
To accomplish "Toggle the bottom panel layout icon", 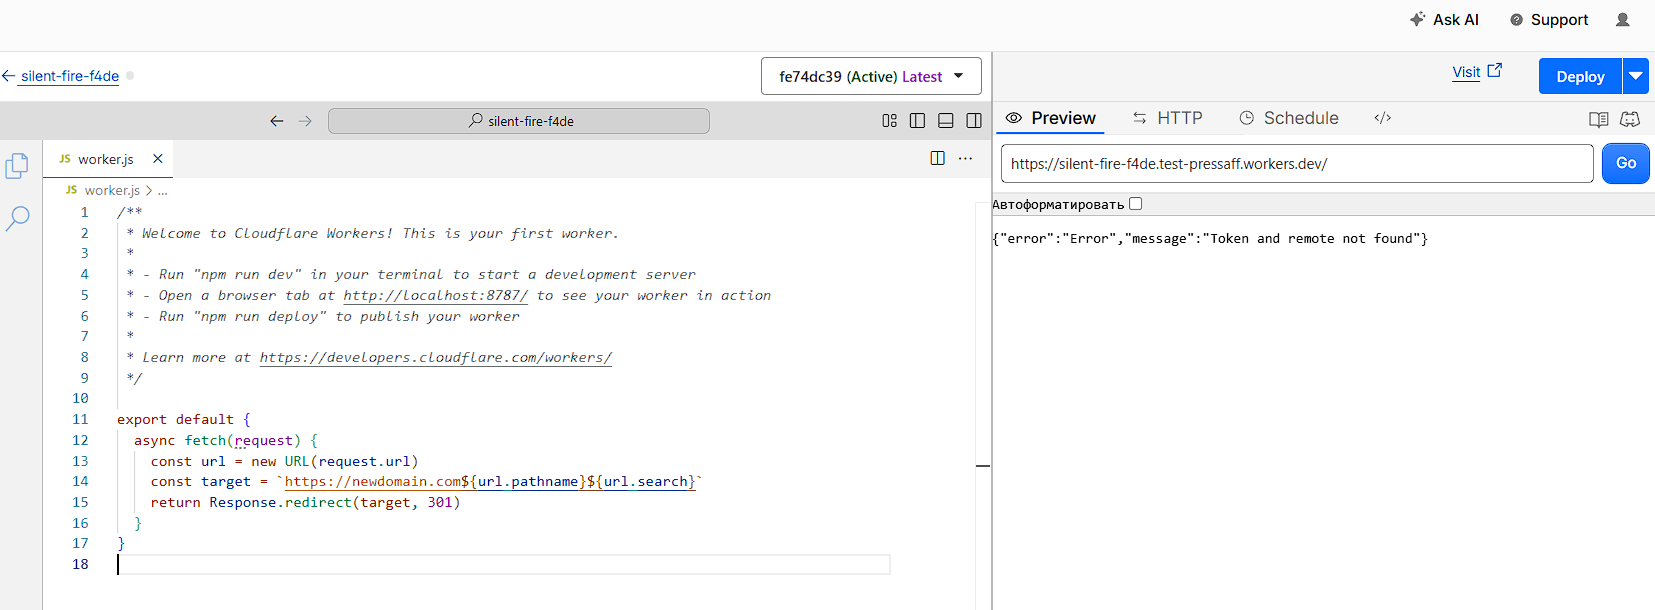I will pos(946,121).
